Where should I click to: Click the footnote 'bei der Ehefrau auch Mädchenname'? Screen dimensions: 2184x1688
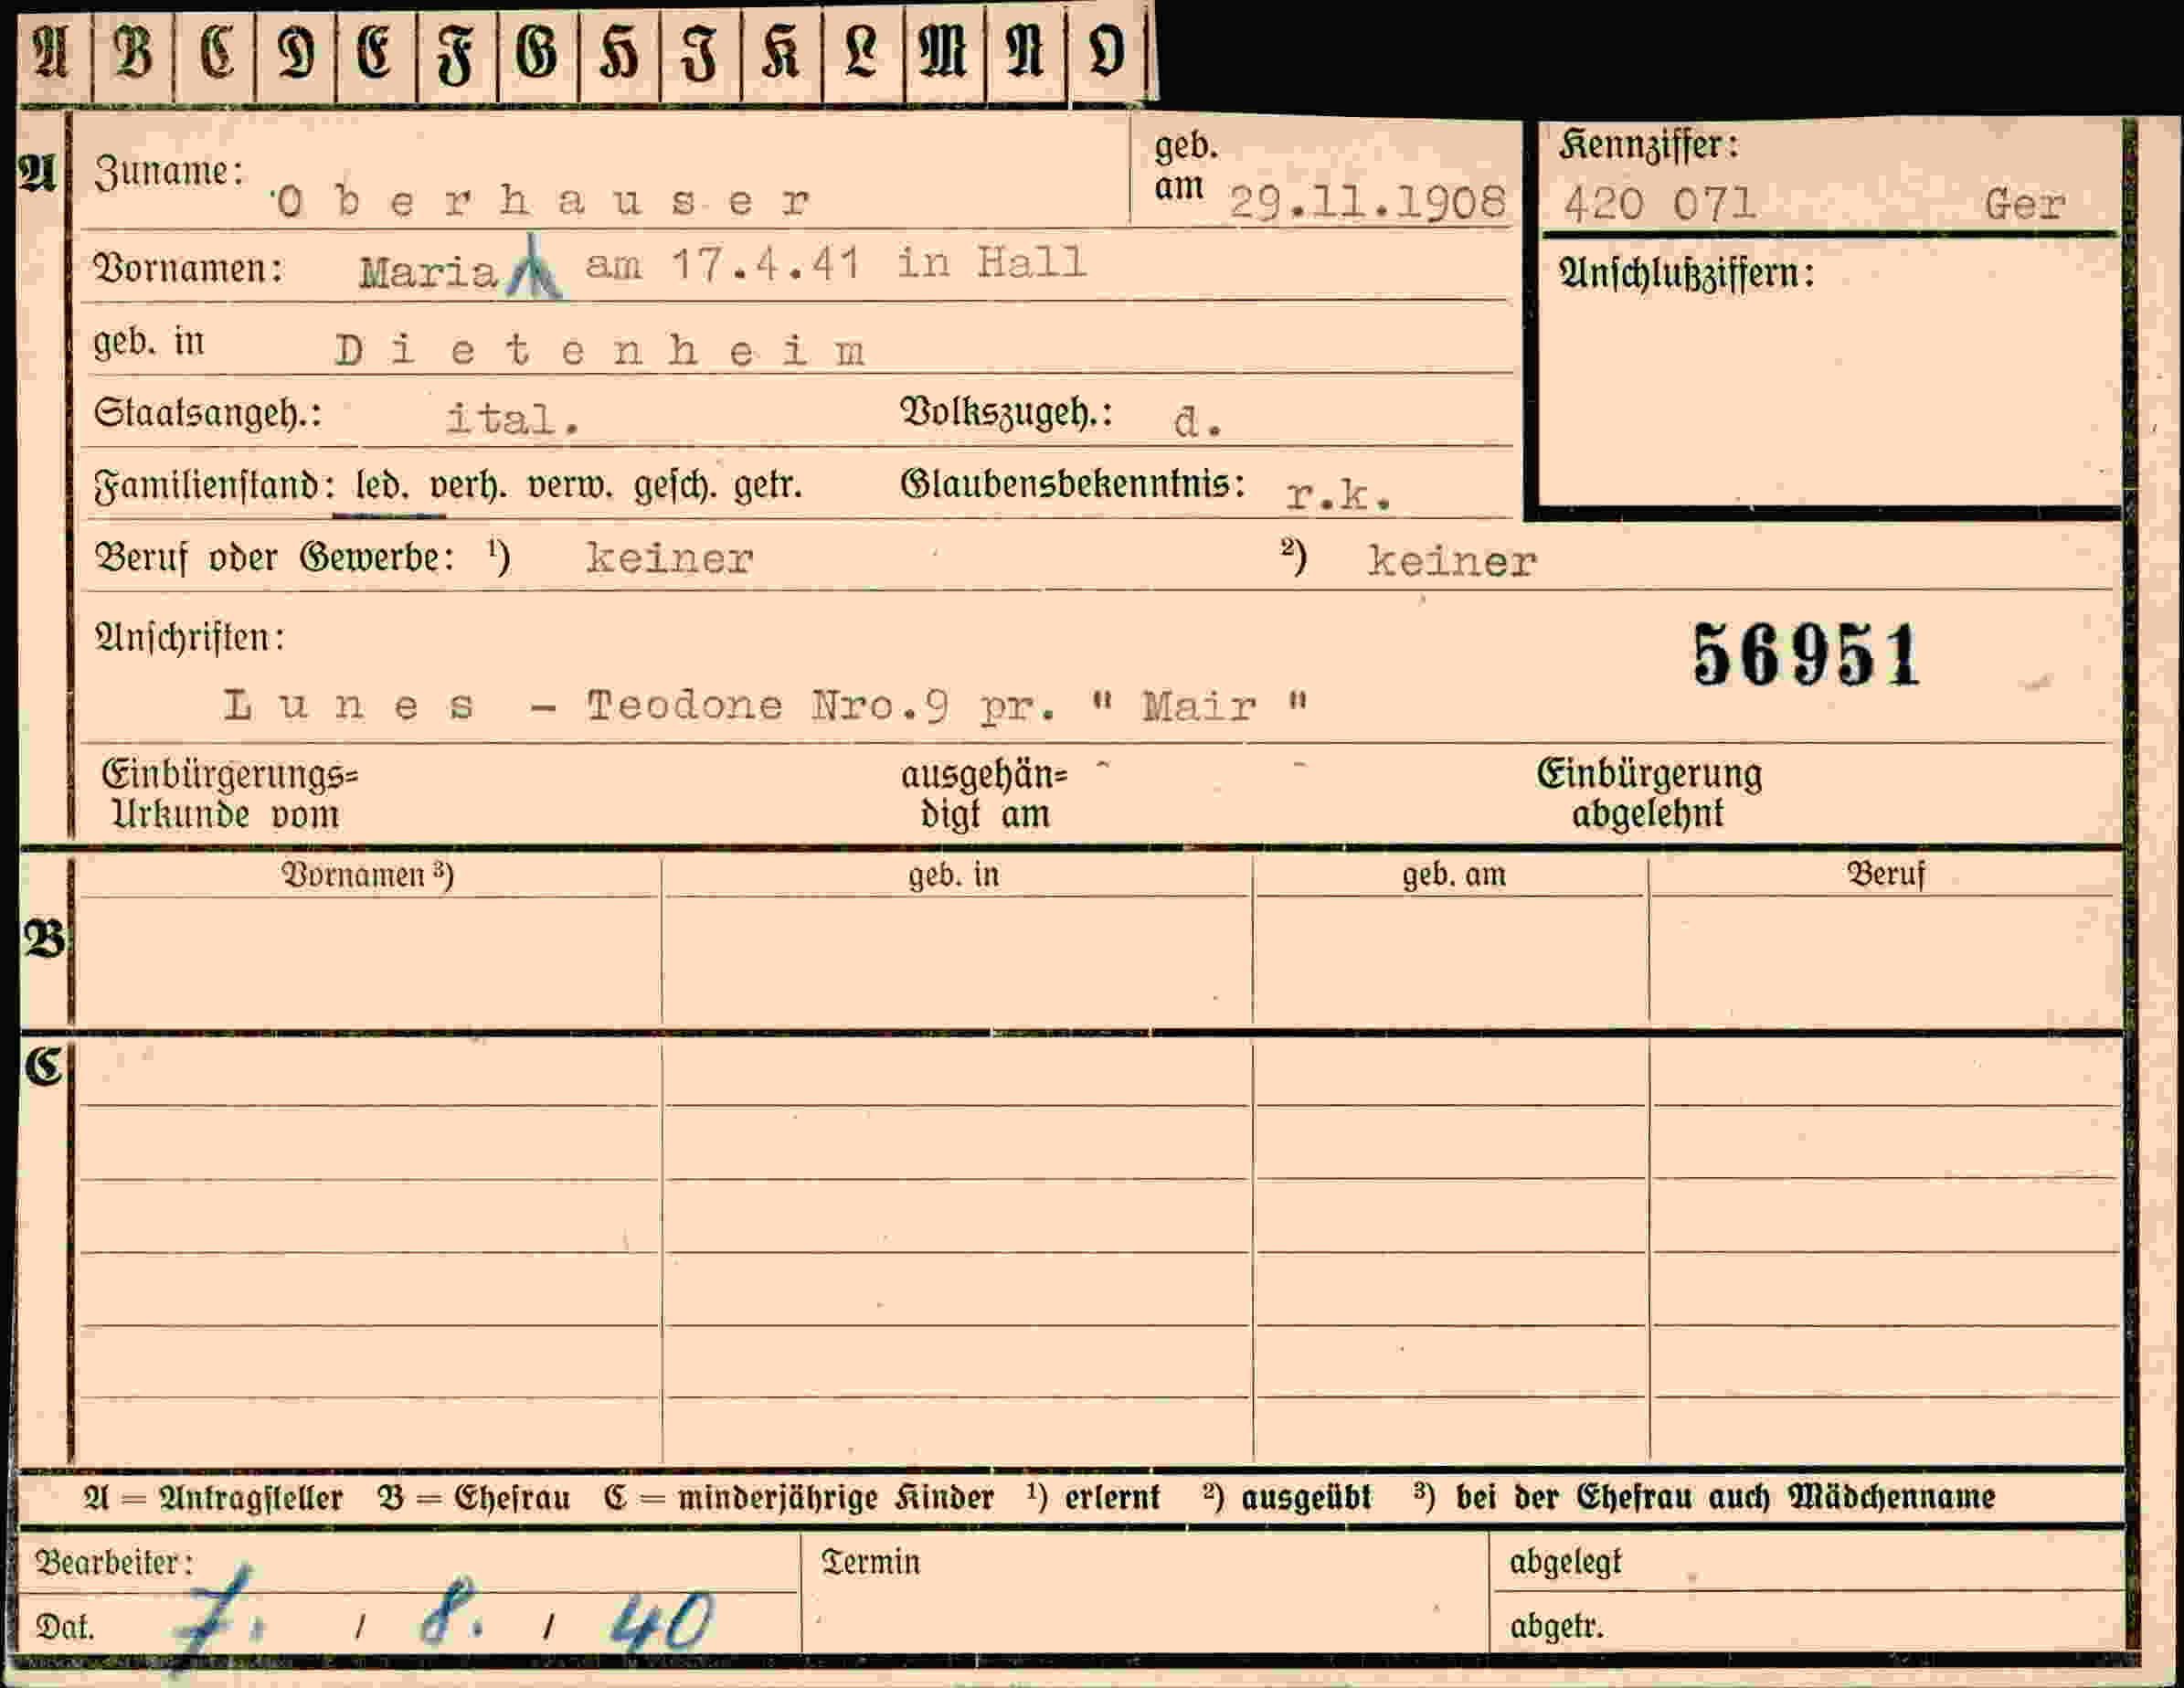pos(1725,1497)
